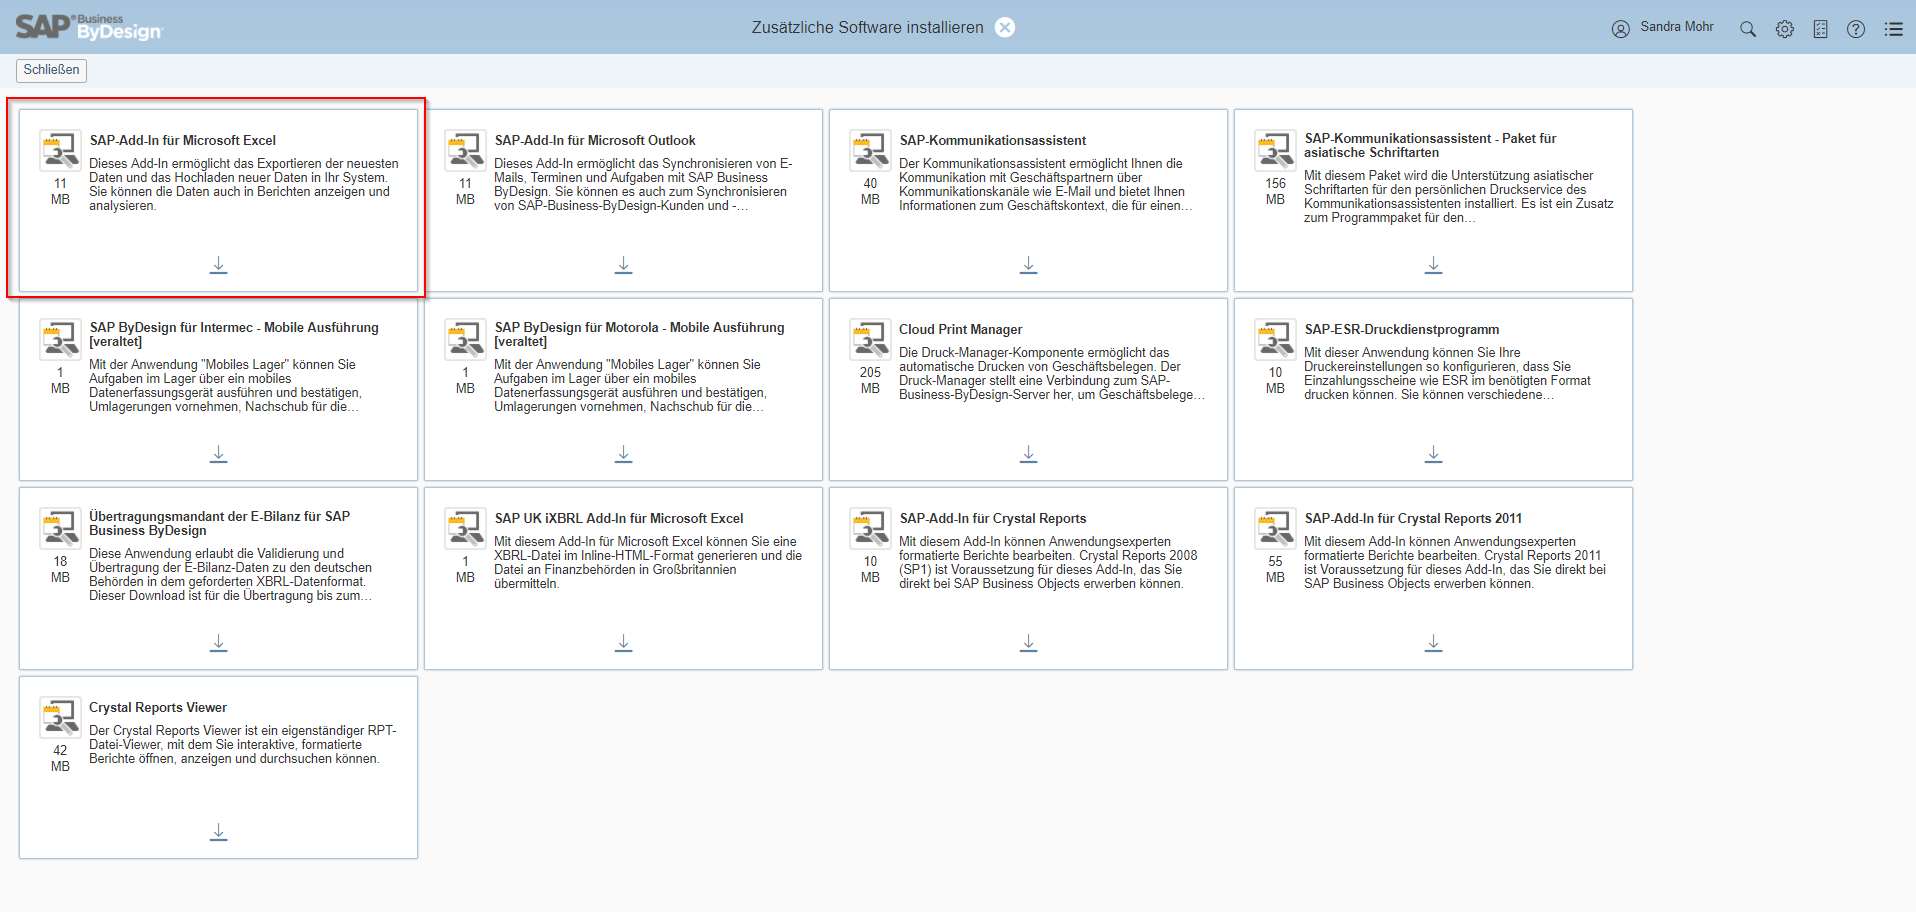Click title SAP ByDesign für Motorola - Mobile Ausführung
The height and width of the screenshot is (912, 1916).
click(x=640, y=334)
